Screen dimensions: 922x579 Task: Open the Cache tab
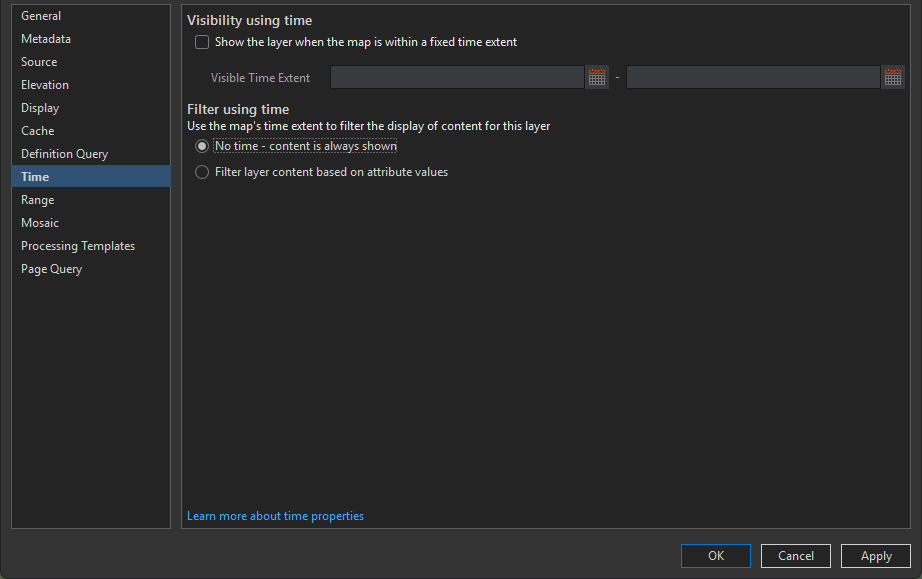tap(38, 131)
